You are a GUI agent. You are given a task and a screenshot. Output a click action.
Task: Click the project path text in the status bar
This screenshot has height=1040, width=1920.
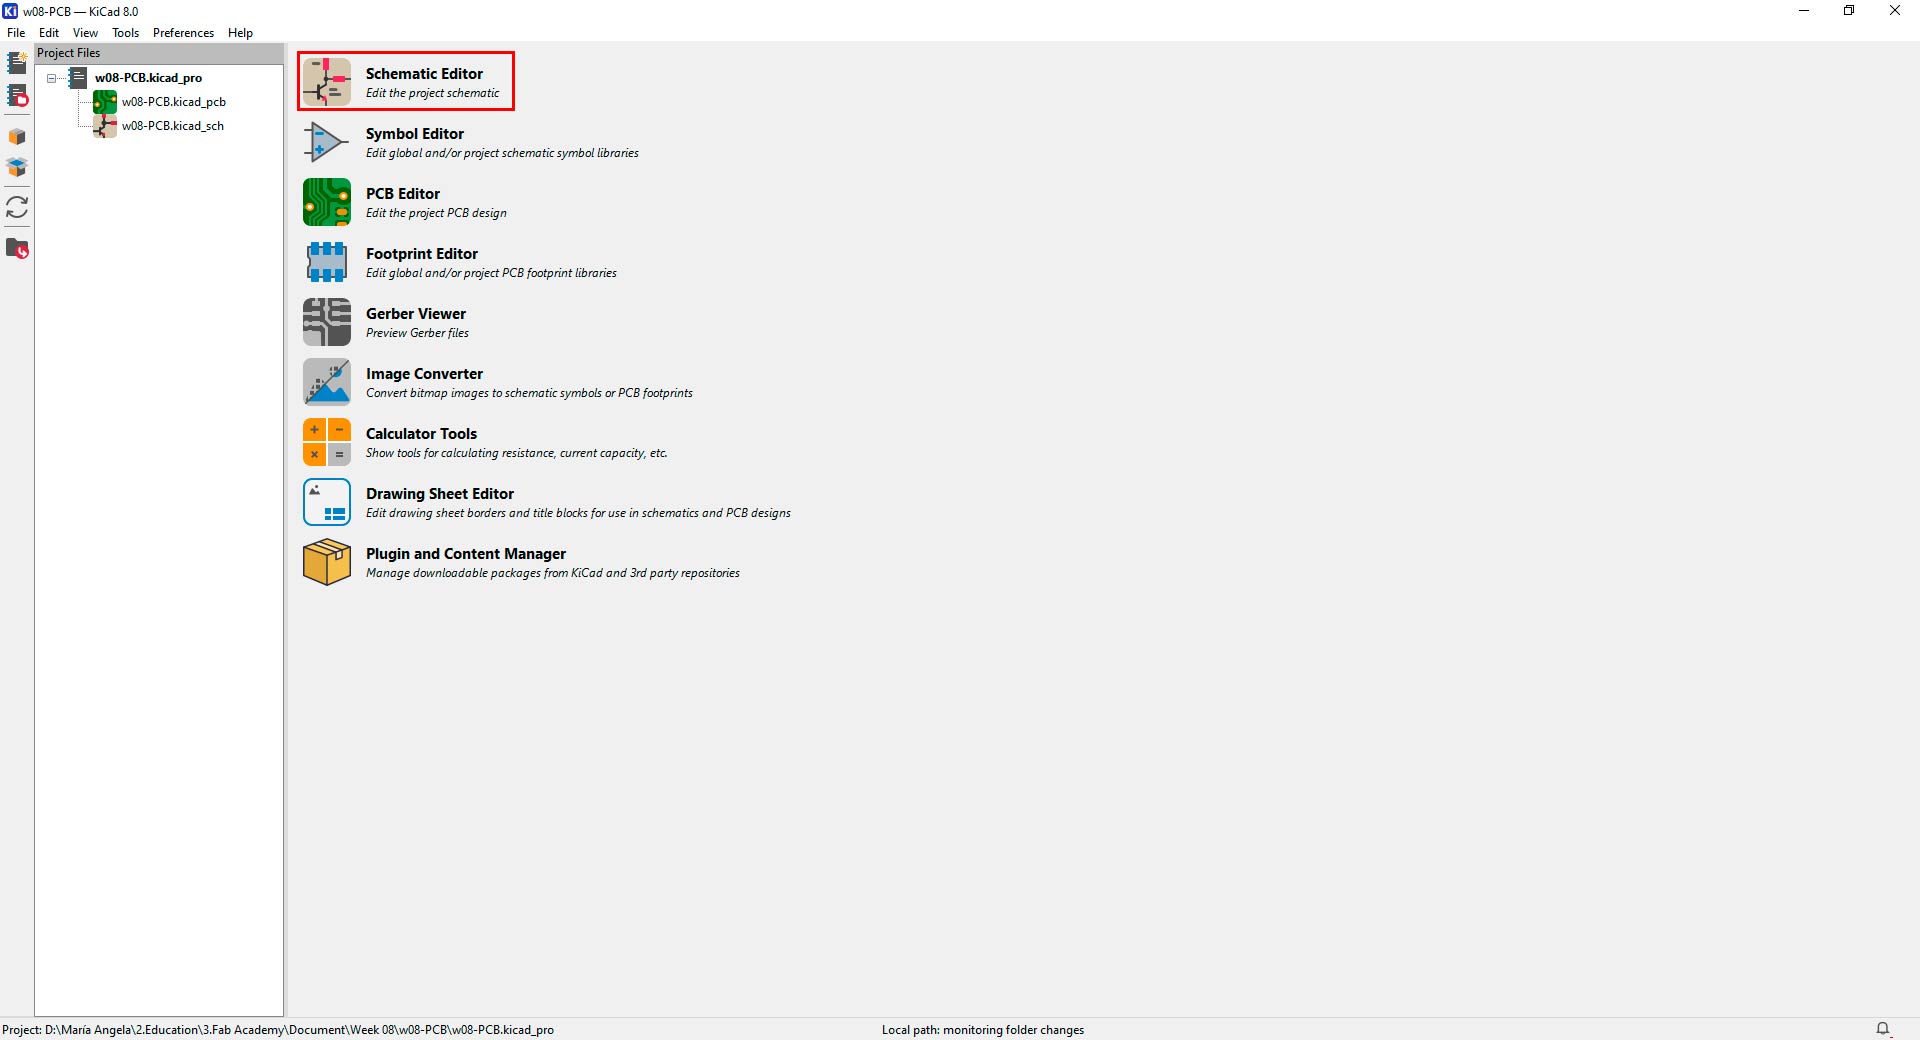click(x=278, y=1030)
